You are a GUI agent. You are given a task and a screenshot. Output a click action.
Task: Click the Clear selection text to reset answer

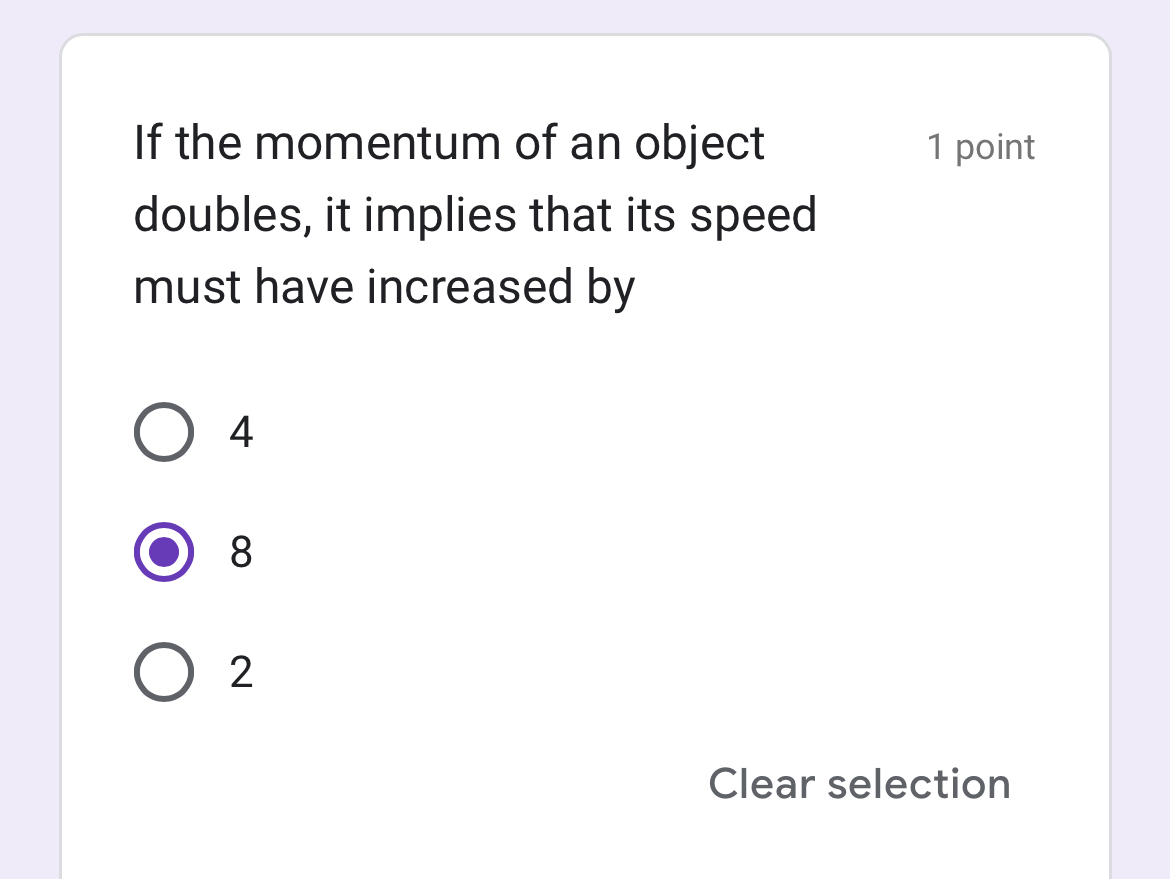(x=858, y=784)
